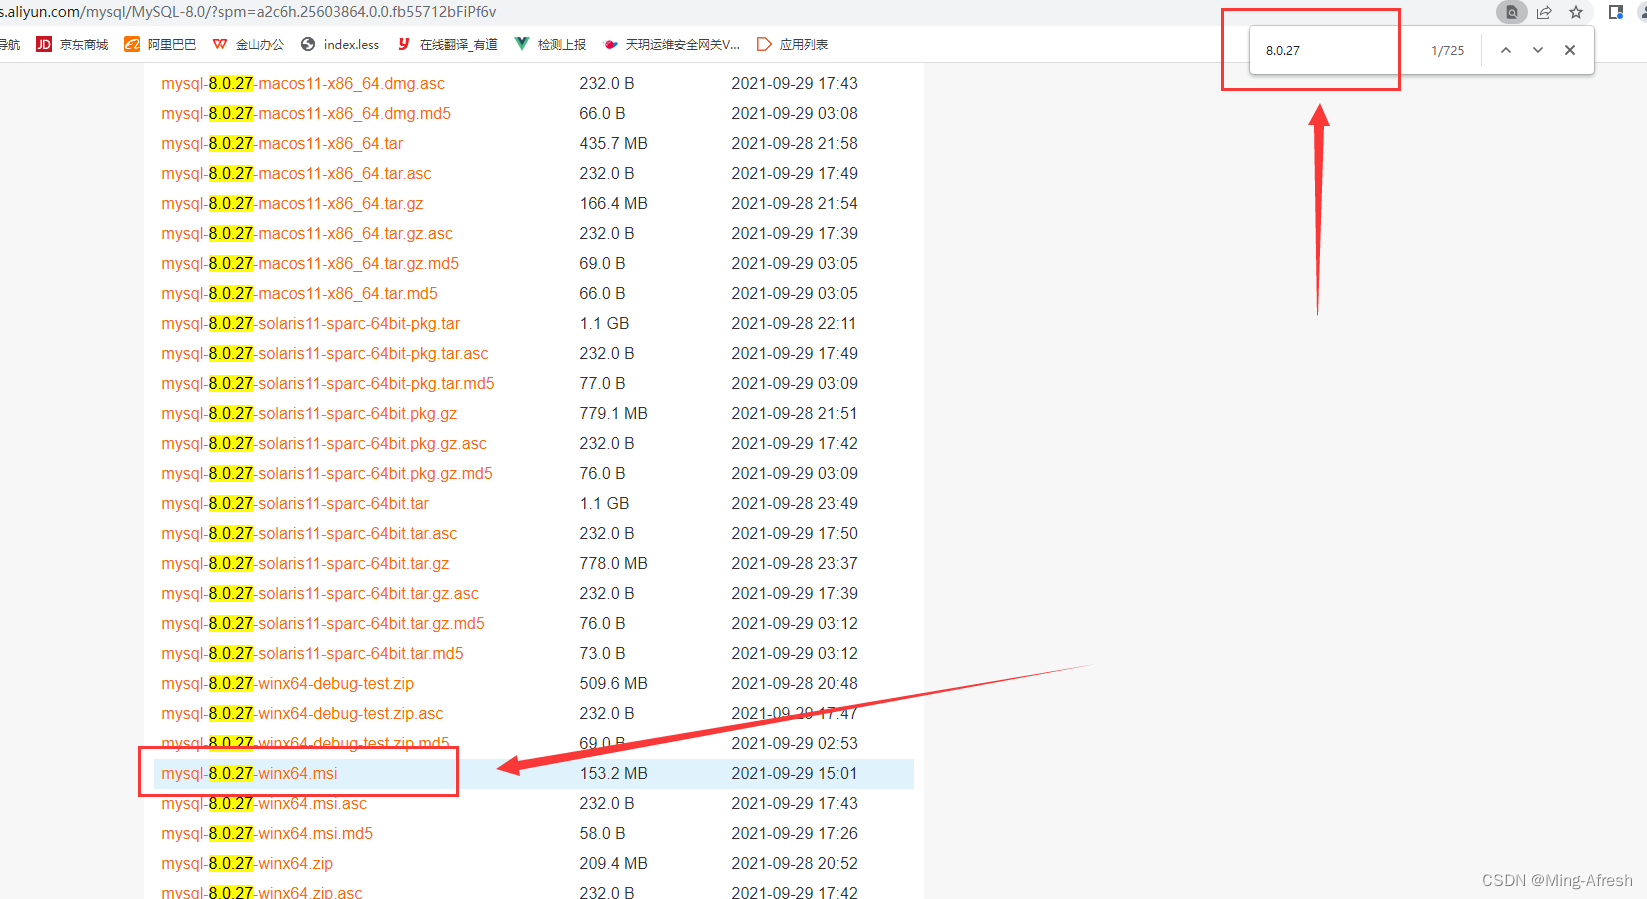Click the 166.4 MB size value
This screenshot has width=1647, height=899.
click(x=613, y=203)
